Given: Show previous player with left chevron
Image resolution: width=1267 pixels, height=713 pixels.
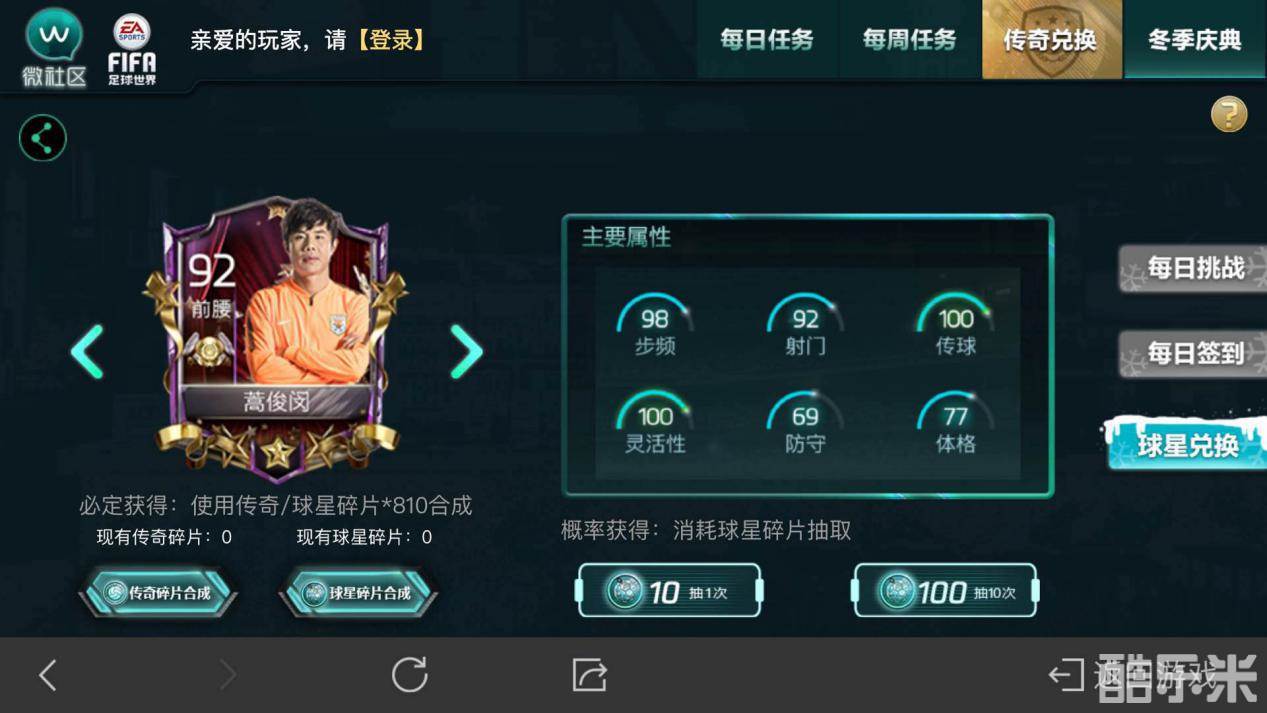Looking at the screenshot, I should (x=87, y=351).
